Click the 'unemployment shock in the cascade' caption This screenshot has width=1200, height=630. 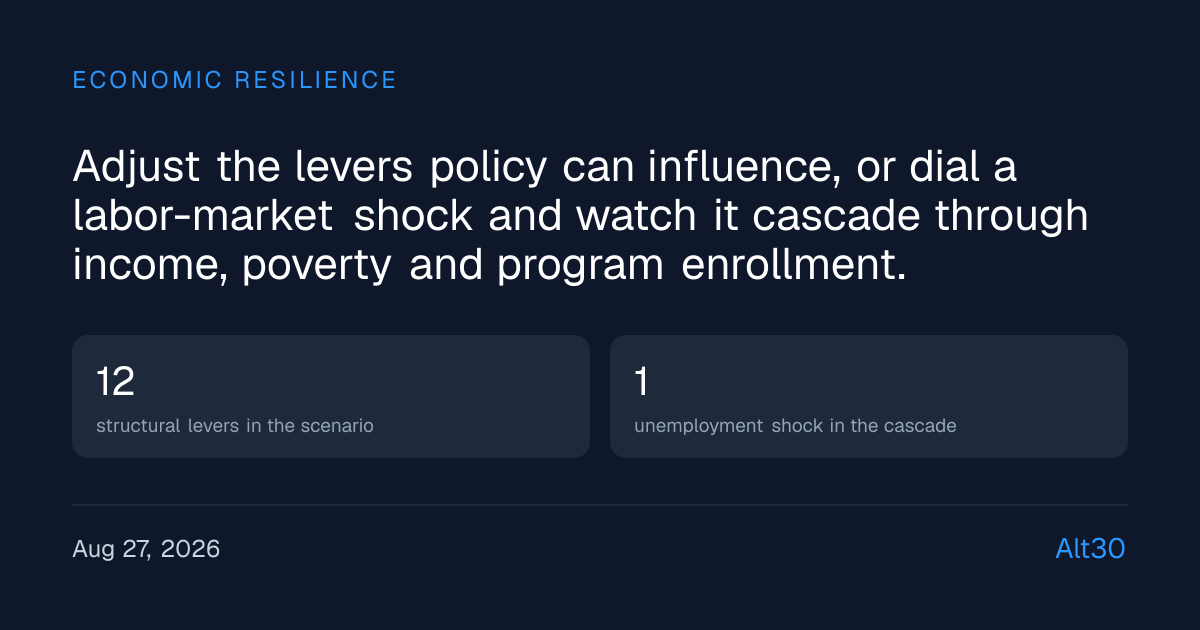pos(795,426)
